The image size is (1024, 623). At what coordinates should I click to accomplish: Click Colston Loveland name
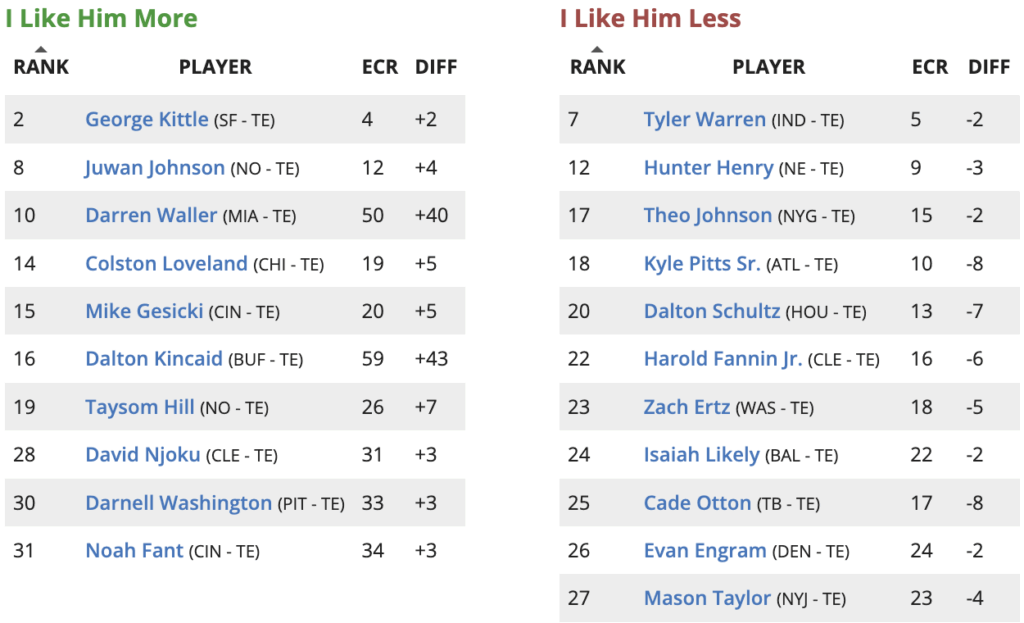[x=166, y=264]
